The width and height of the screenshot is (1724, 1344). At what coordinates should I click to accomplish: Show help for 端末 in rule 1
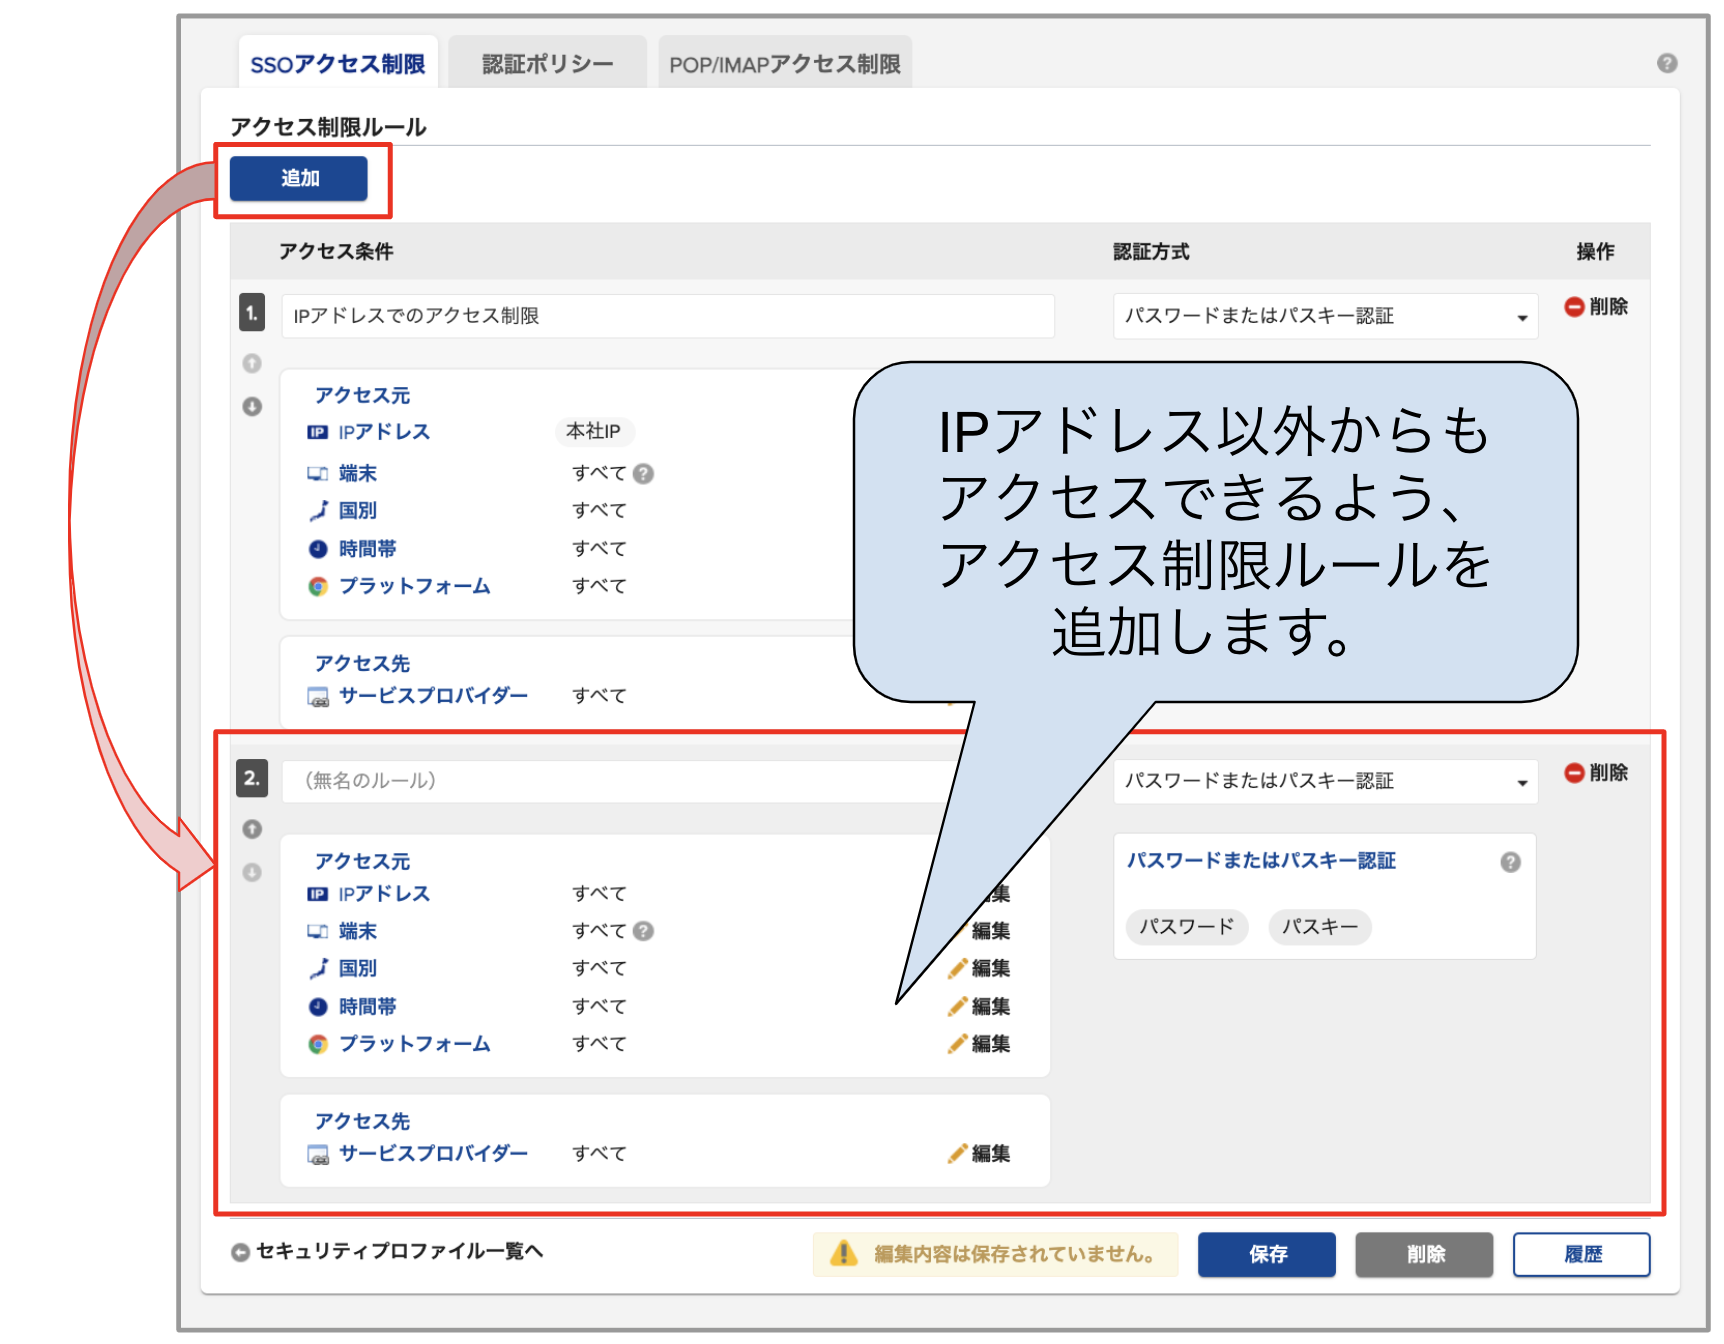(x=644, y=473)
